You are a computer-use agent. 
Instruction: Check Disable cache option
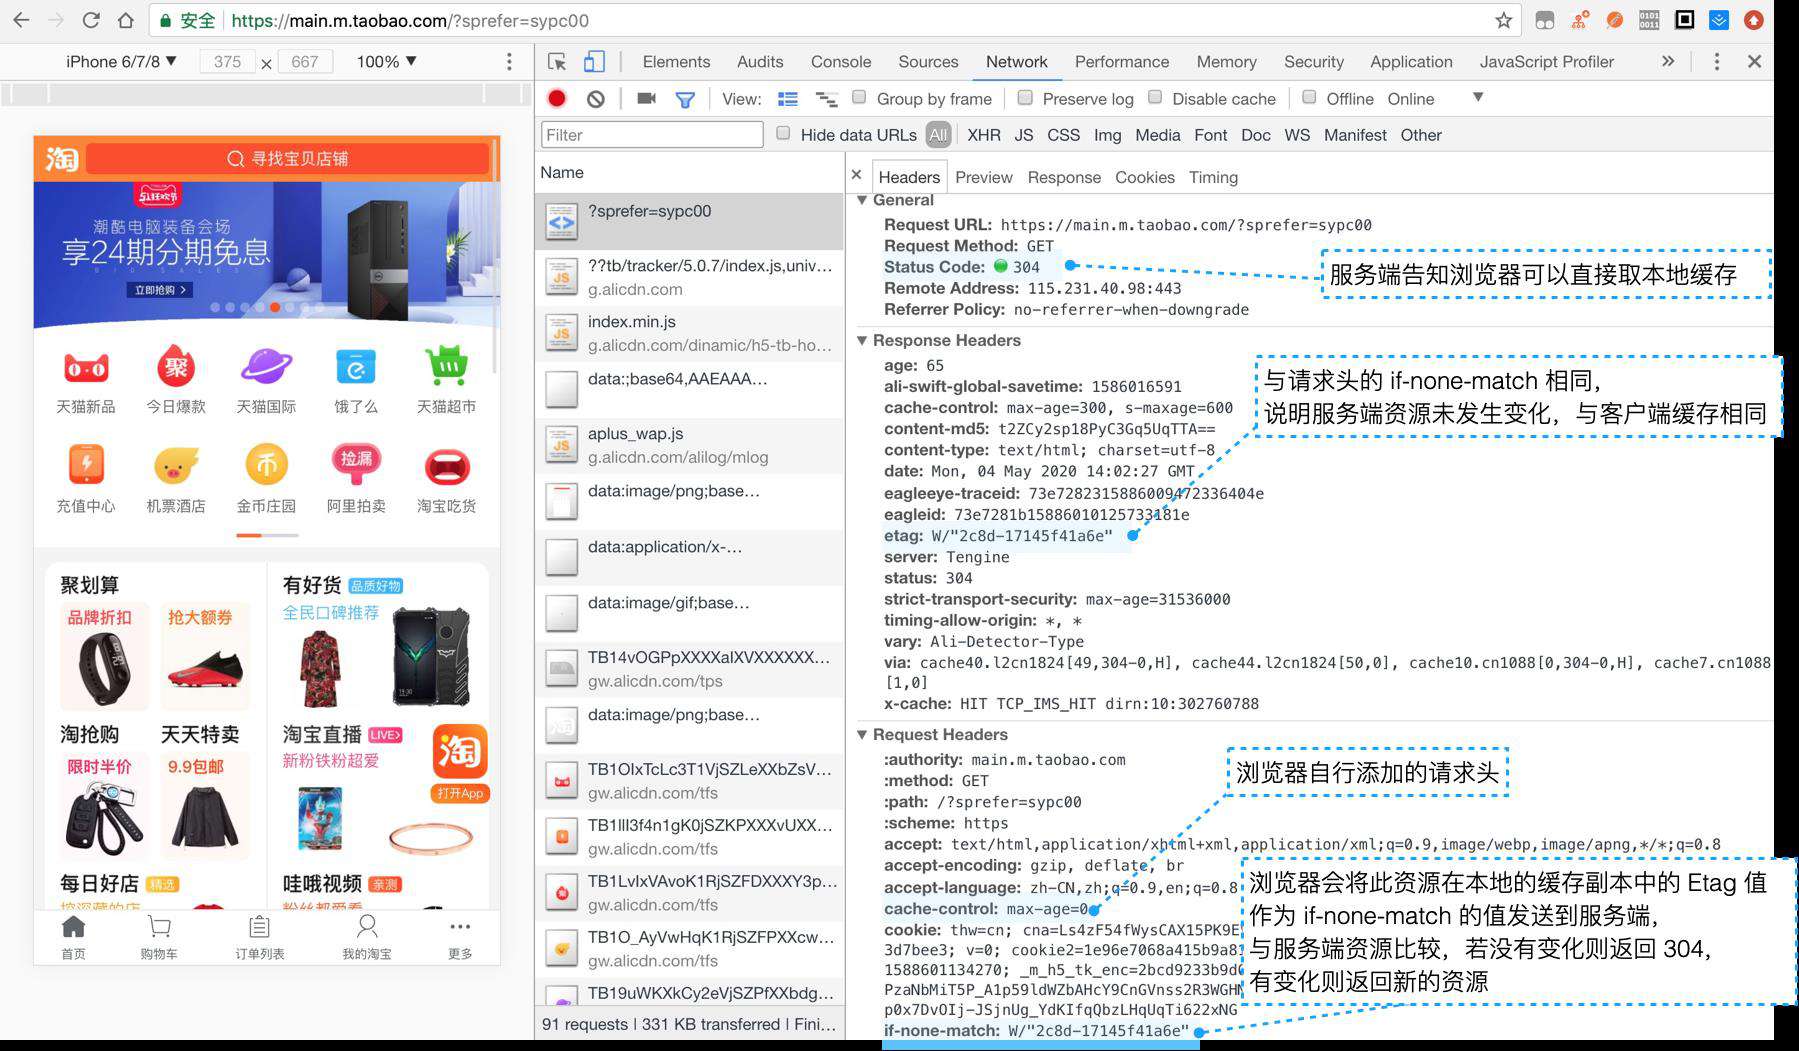coord(1155,97)
